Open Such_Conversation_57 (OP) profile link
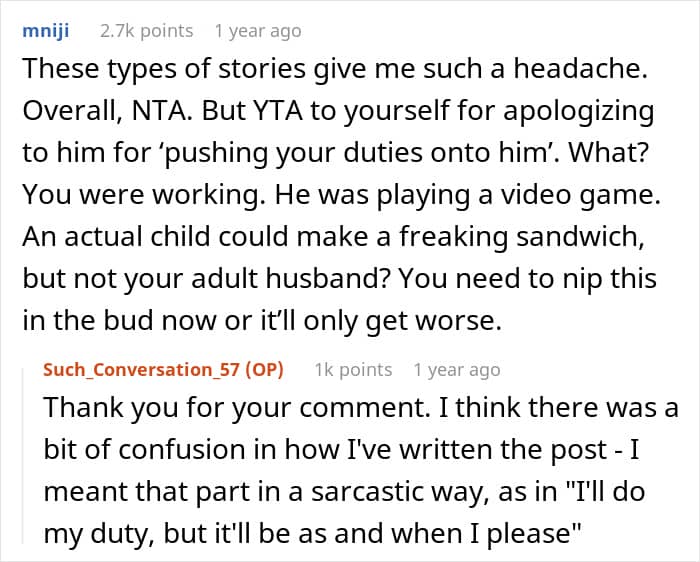Screen dimensions: 700x562 (x=163, y=370)
